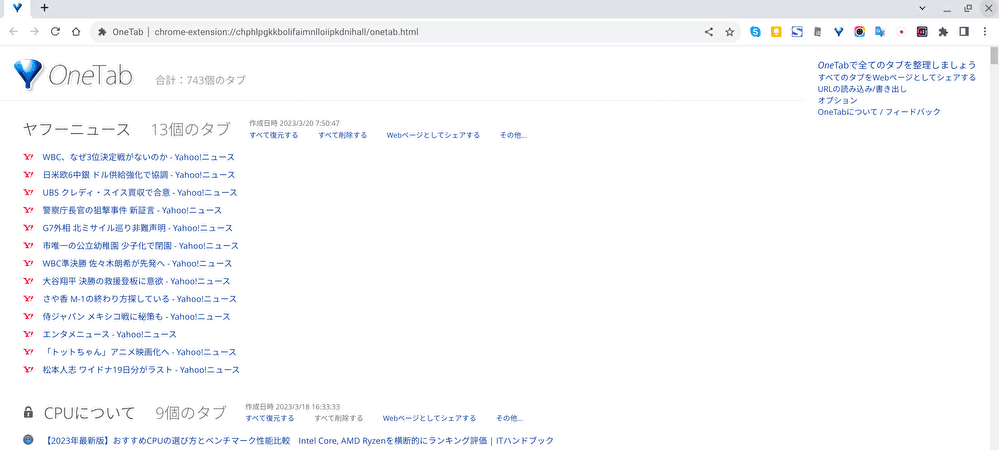Viewport: 999px width, 450px height.
Task: Open 警察庁長官の狙撃事件 新証言 link
Action: (x=132, y=210)
